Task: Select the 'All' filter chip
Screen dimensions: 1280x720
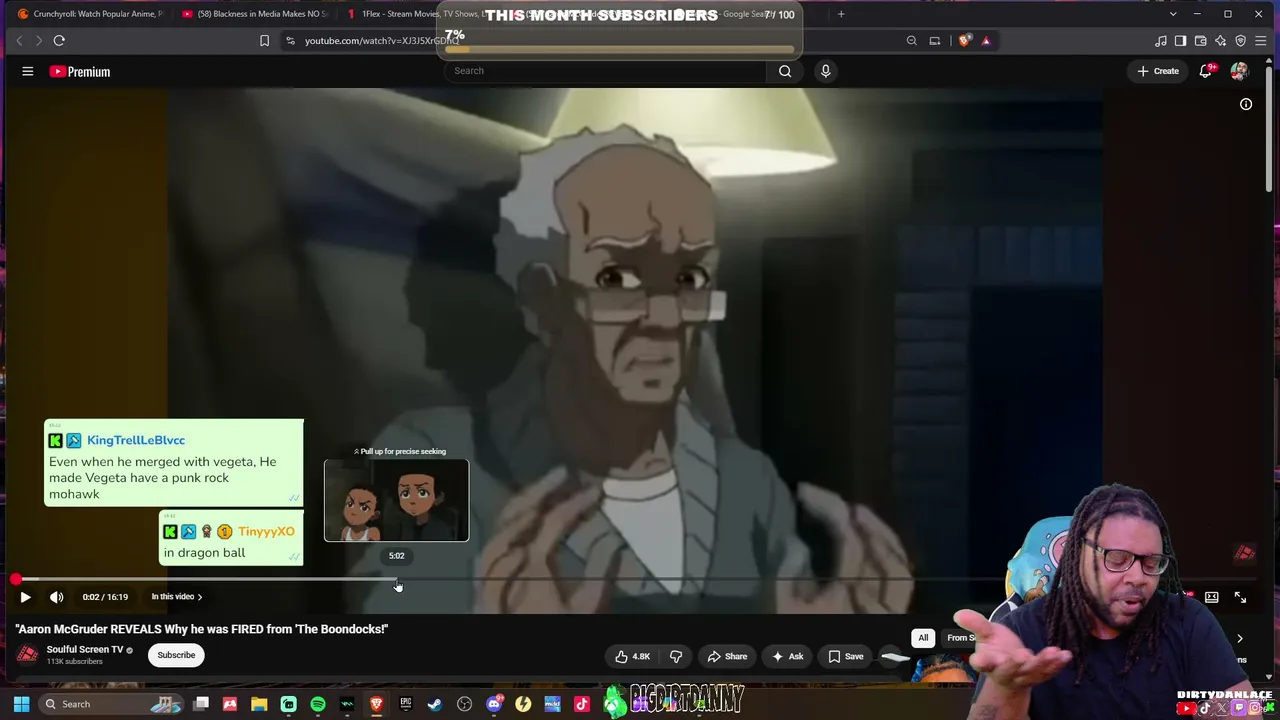Action: pyautogui.click(x=923, y=638)
